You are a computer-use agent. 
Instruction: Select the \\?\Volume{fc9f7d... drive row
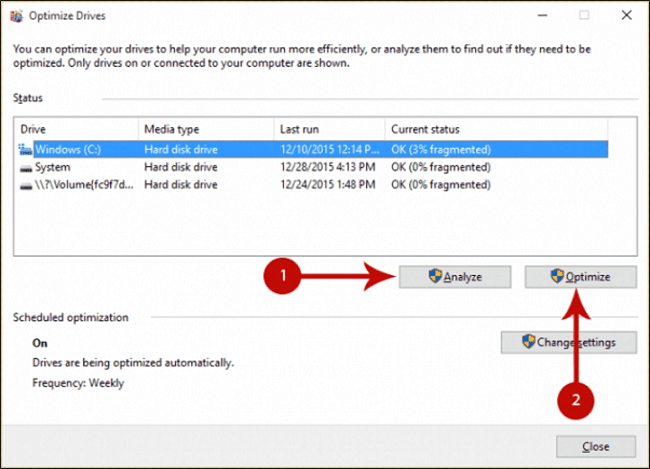point(313,185)
